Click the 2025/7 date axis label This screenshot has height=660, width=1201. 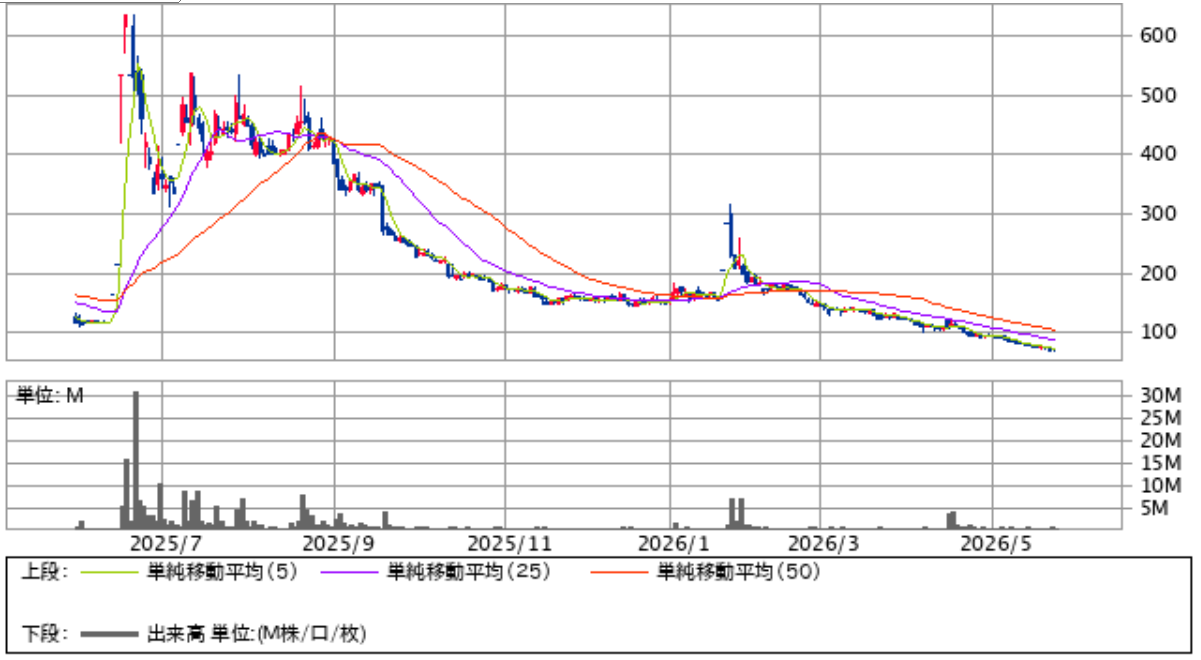(x=161, y=543)
